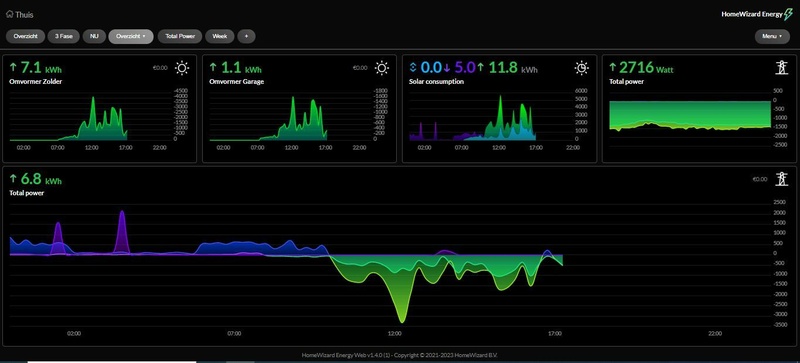Click the 1.1 kWh value

[241, 67]
